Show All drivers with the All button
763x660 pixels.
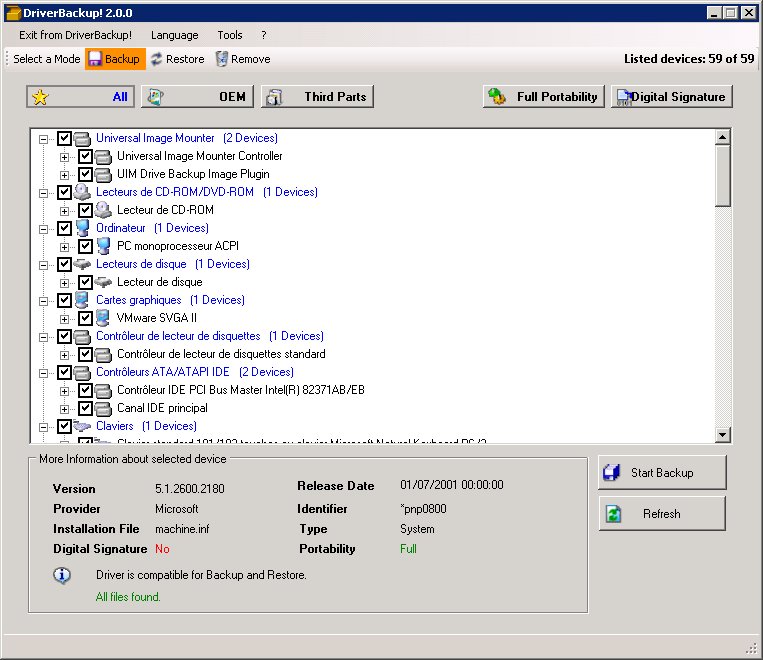(81, 97)
